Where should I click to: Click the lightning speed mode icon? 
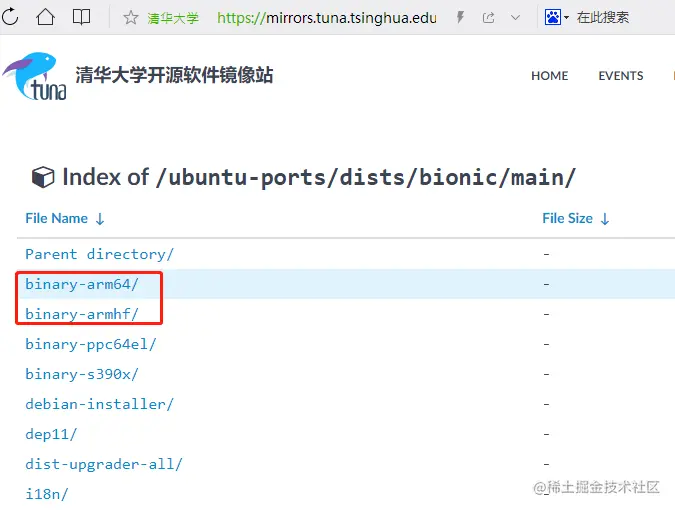(x=460, y=18)
